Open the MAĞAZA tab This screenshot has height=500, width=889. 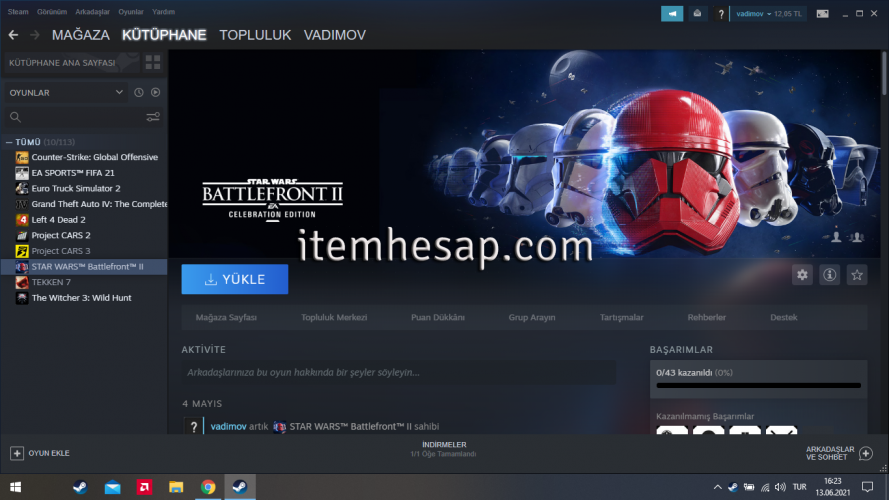click(80, 35)
